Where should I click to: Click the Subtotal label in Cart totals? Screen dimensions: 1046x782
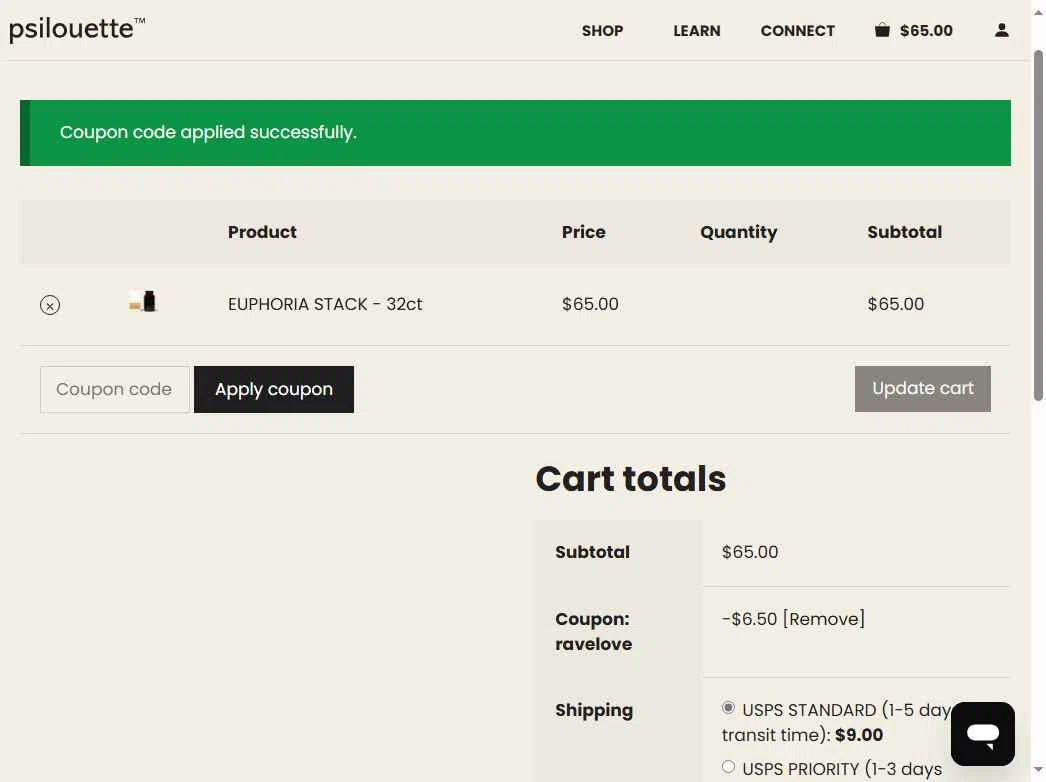[x=592, y=552]
